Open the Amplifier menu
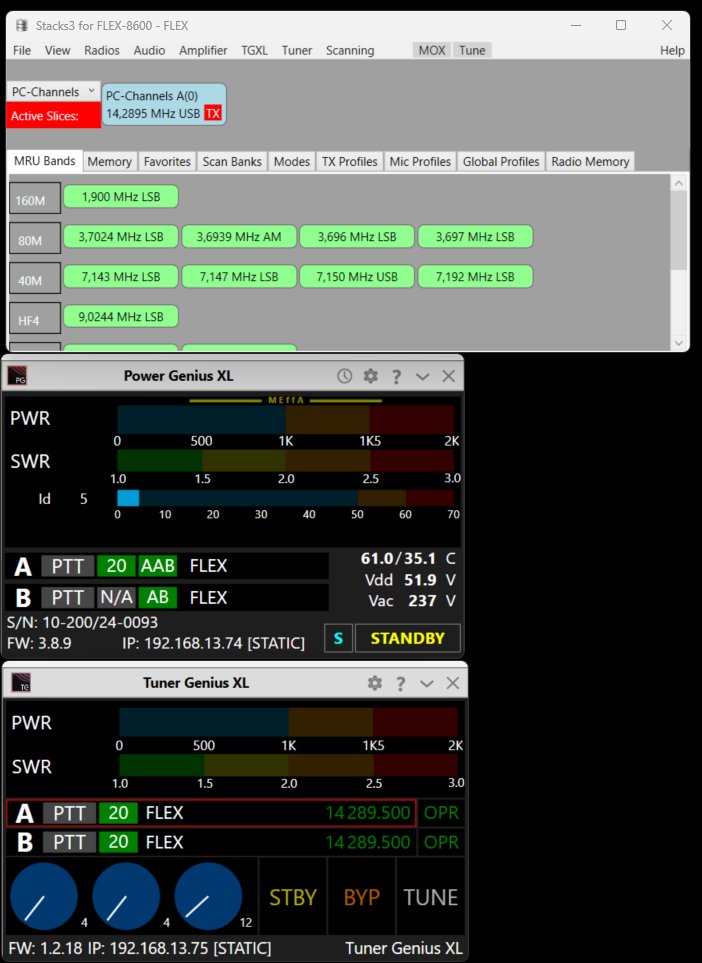This screenshot has width=702, height=963. coord(203,50)
